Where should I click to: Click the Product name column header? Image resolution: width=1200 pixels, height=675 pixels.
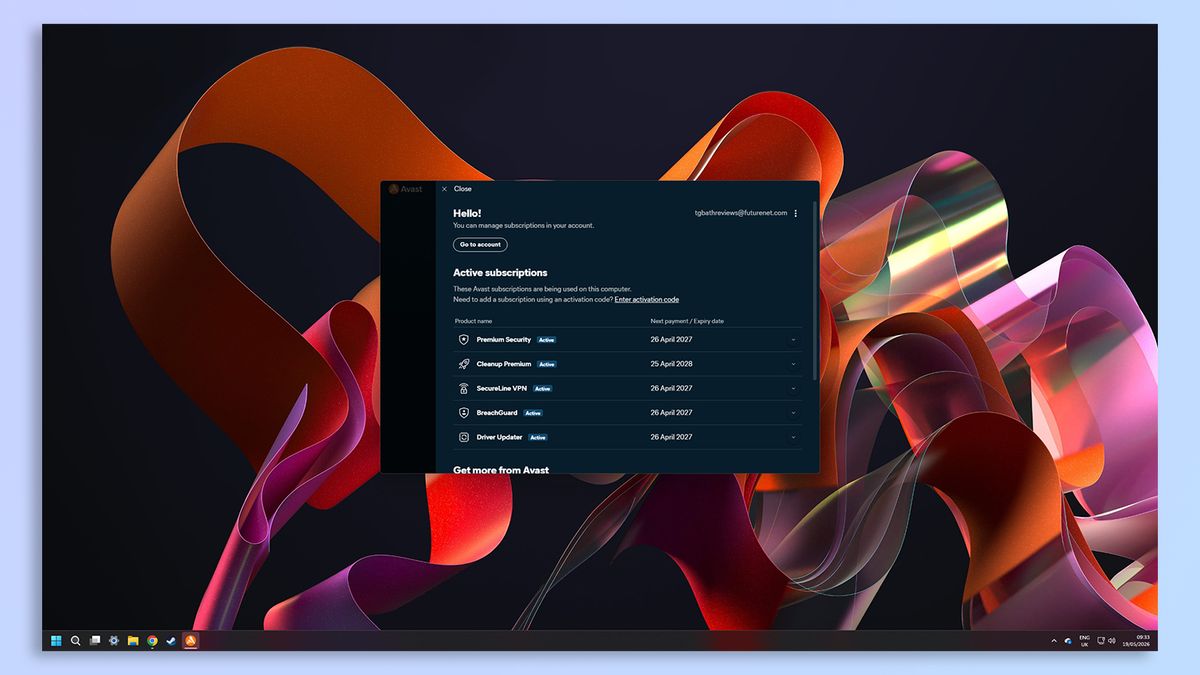point(474,321)
